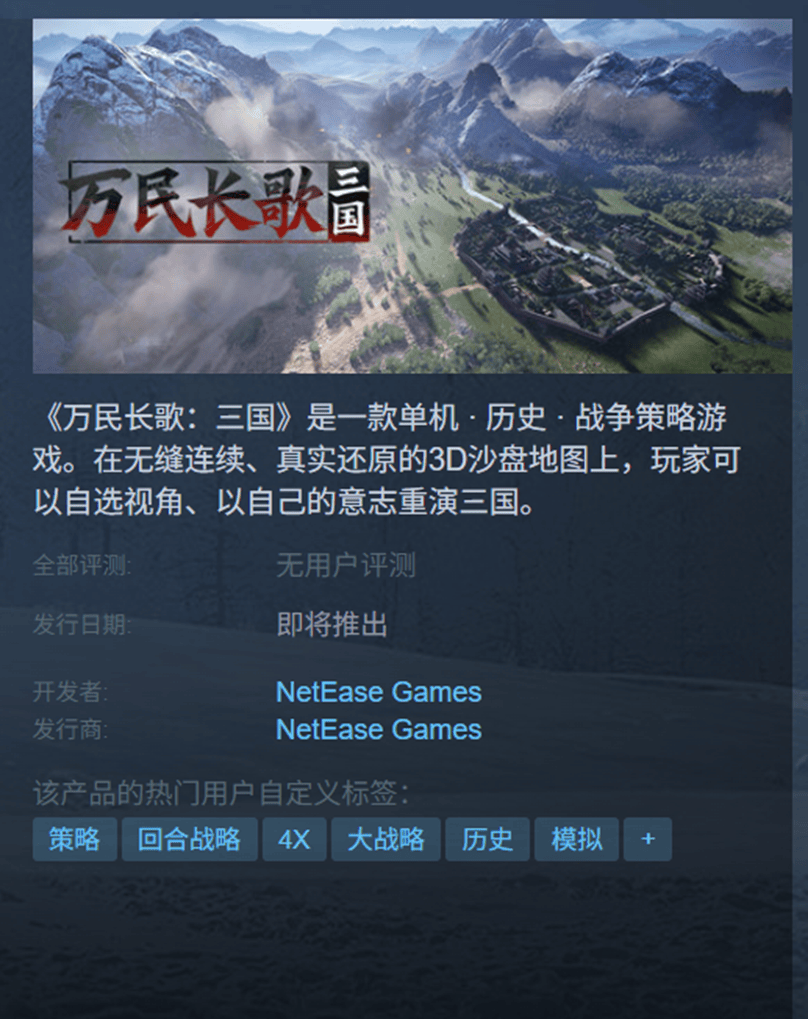Expand user tags with the + button
Image resolution: width=808 pixels, height=1019 pixels.
pos(647,839)
